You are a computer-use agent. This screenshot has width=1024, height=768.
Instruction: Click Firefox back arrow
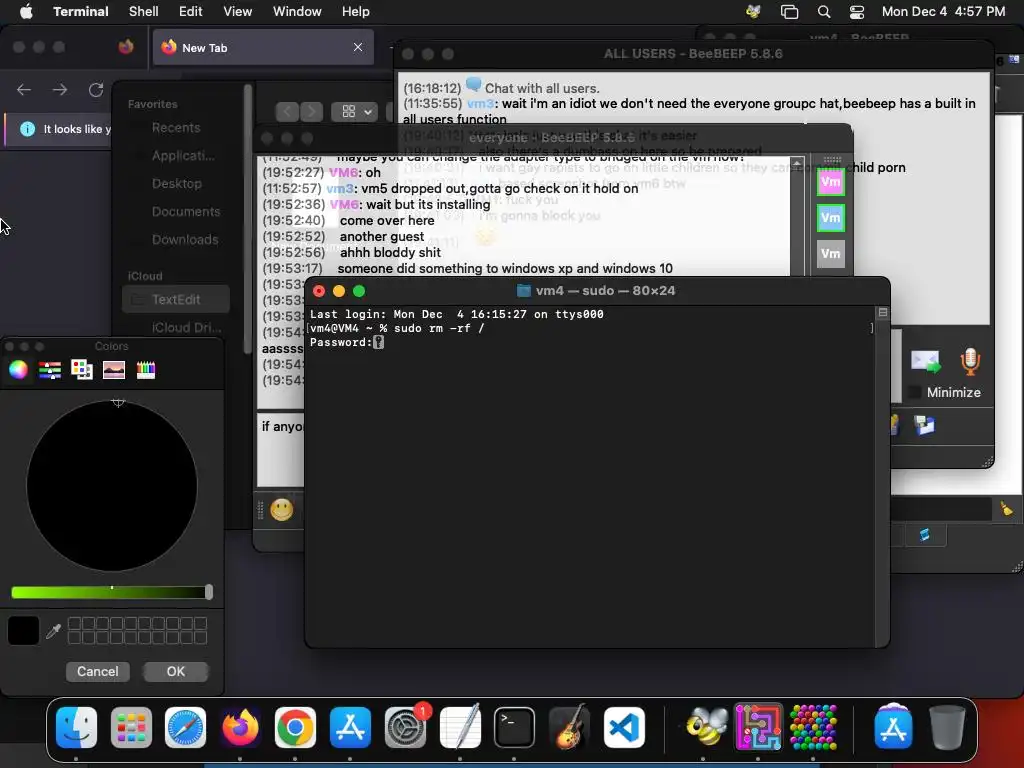click(24, 89)
